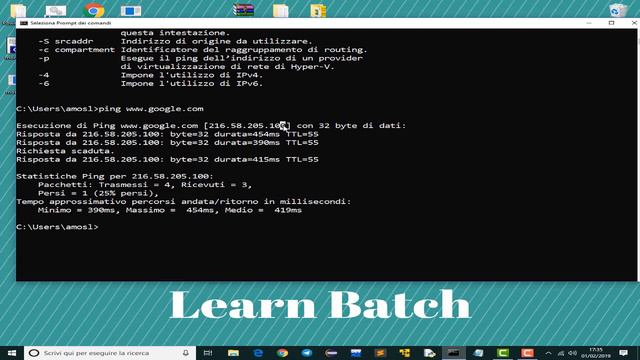The width and height of the screenshot is (640, 360).
Task: Click the reply line with durata=454ms
Action: 167,134
